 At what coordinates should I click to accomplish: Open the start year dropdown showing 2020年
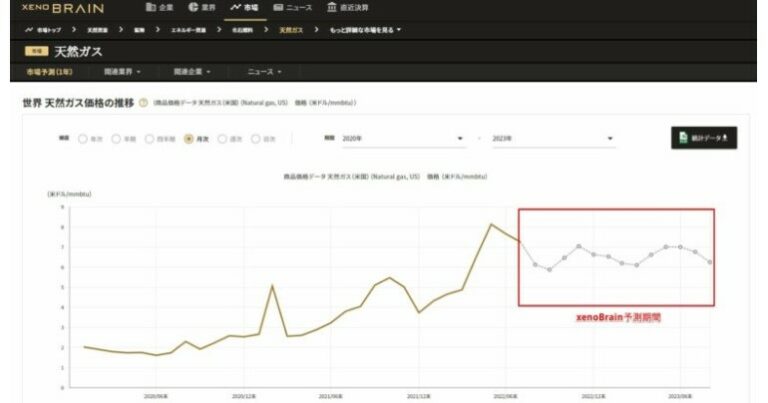[x=403, y=139]
